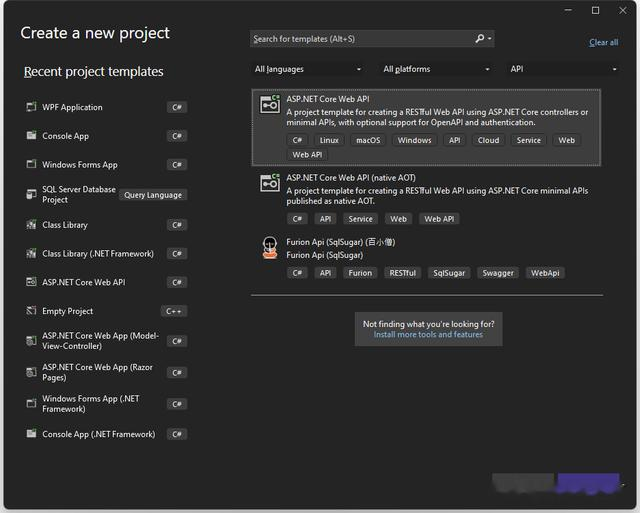Click the Furion tag
The height and width of the screenshot is (513, 640).
coord(360,273)
